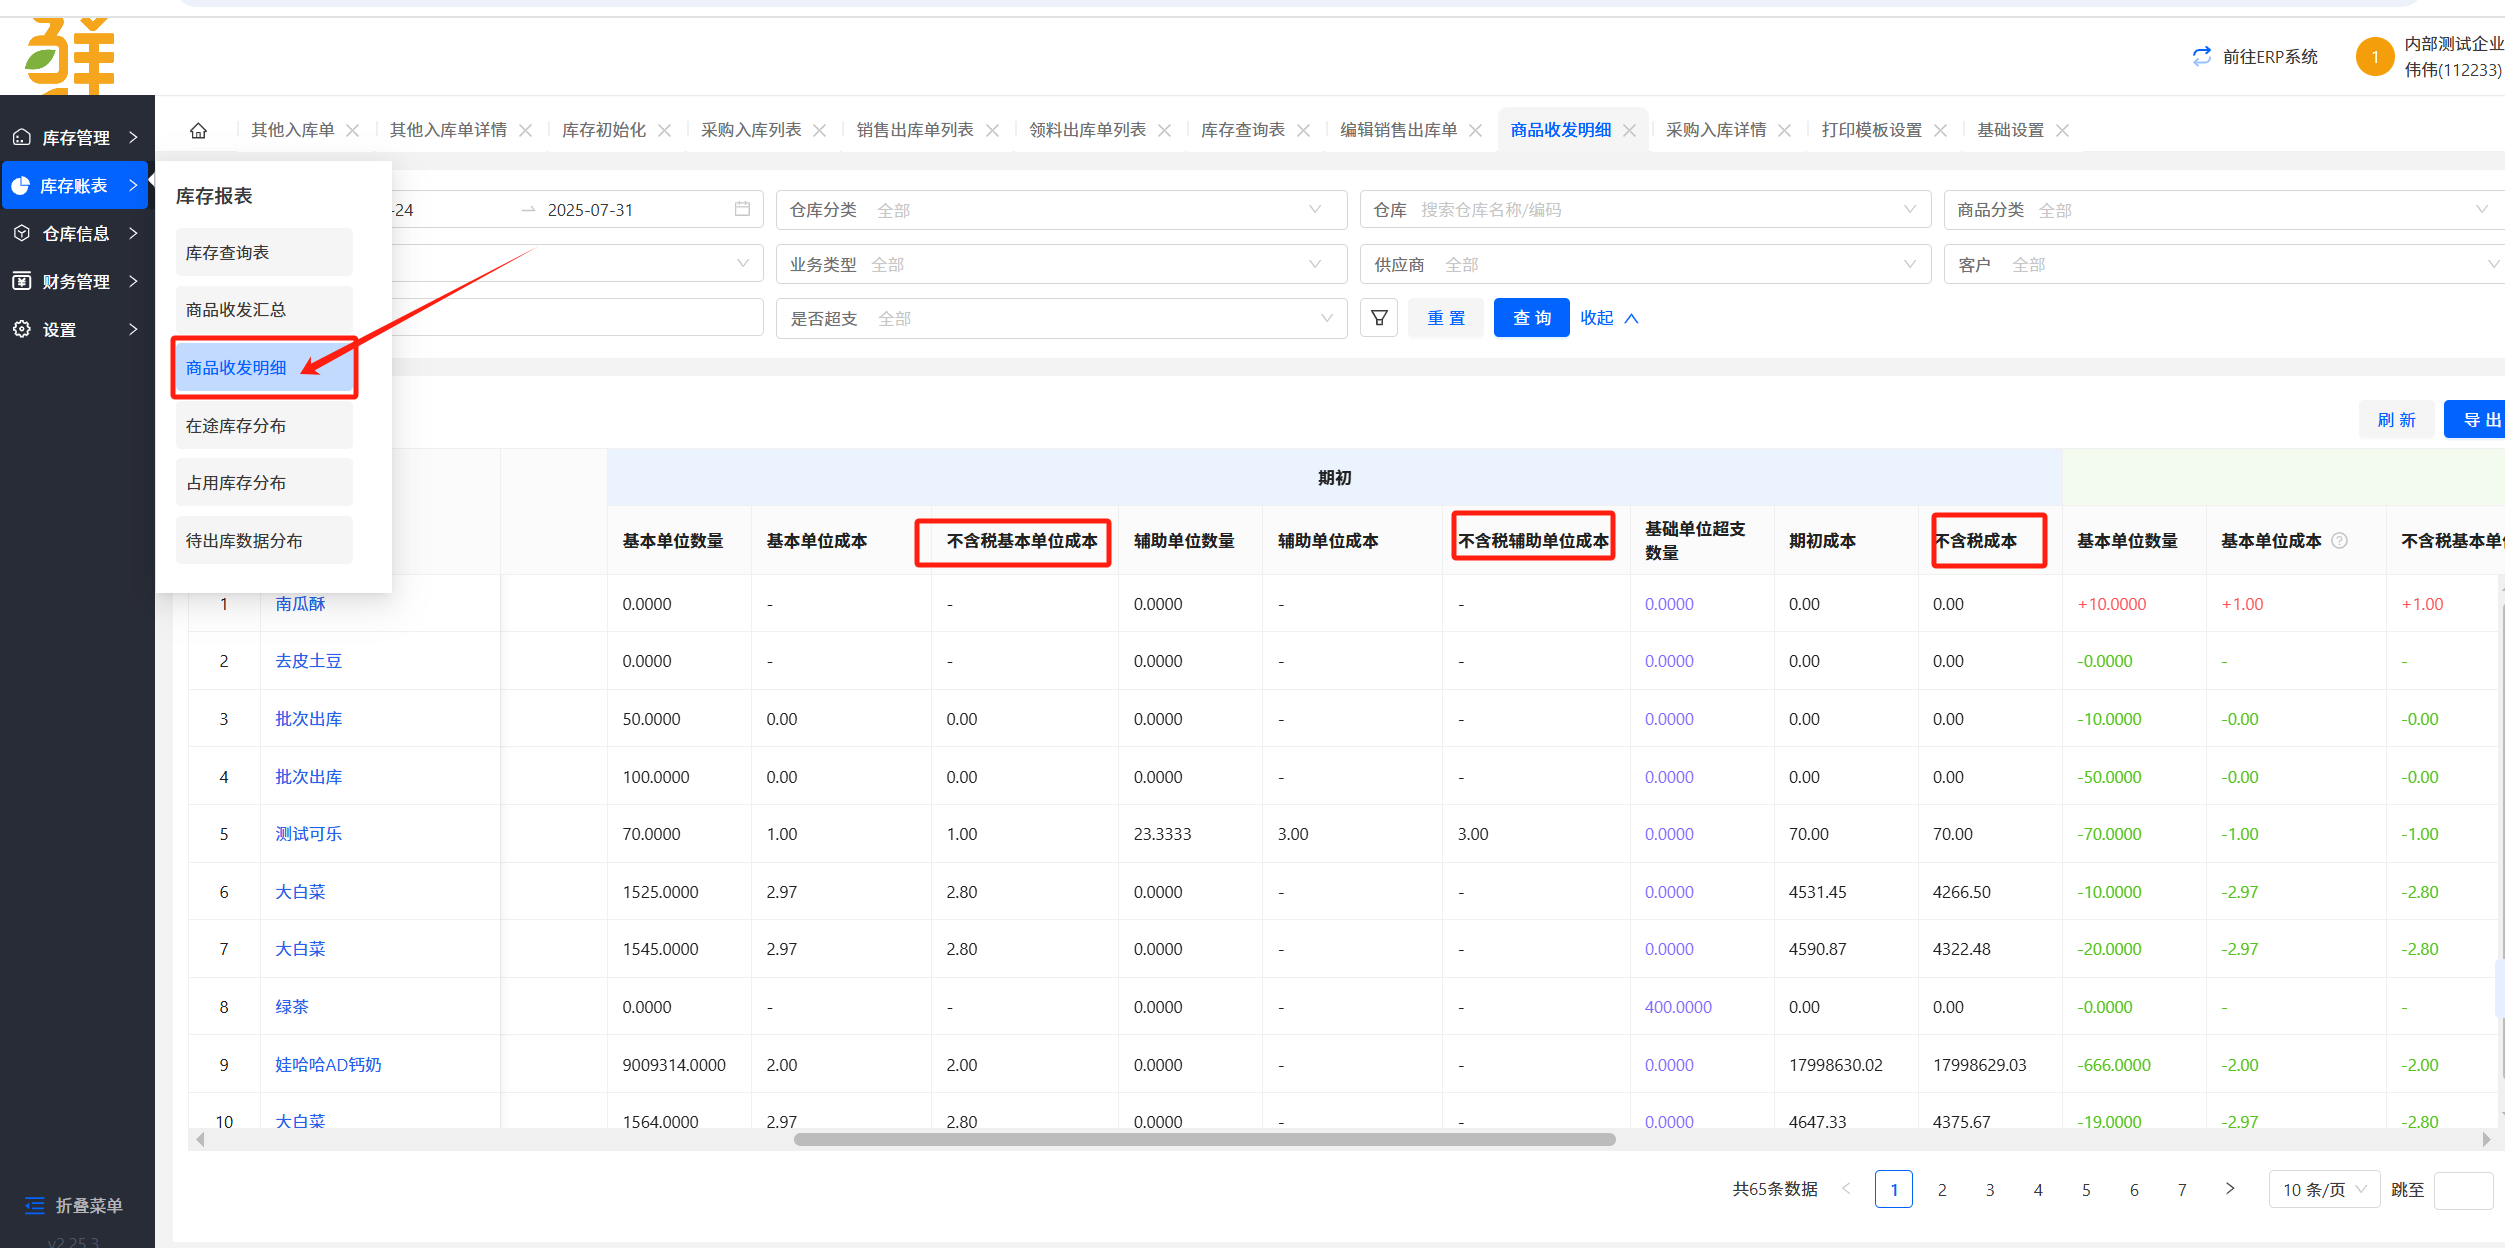Go to page 2
The width and height of the screenshot is (2505, 1248).
[x=1941, y=1189]
